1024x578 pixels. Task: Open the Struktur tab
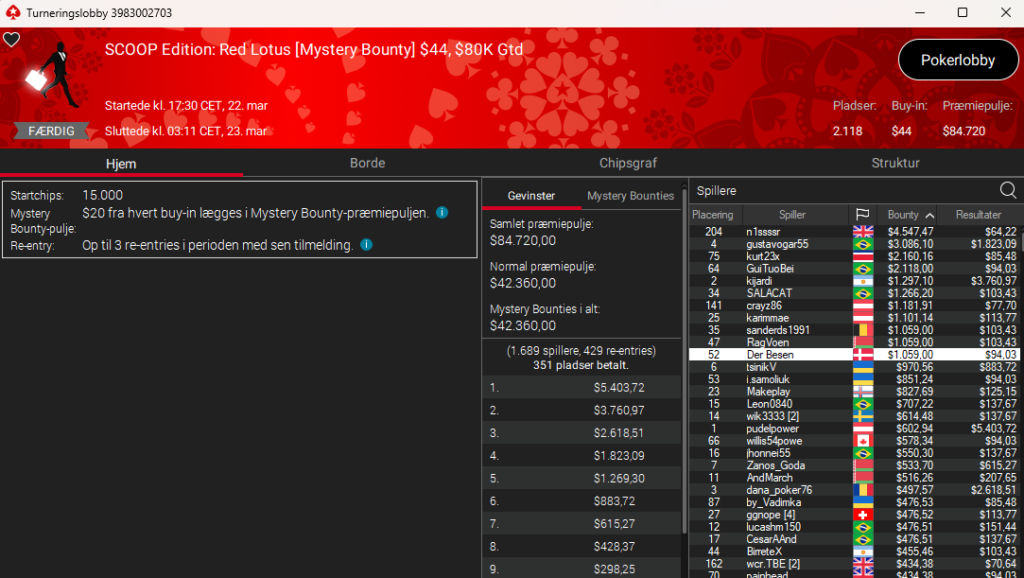[895, 163]
